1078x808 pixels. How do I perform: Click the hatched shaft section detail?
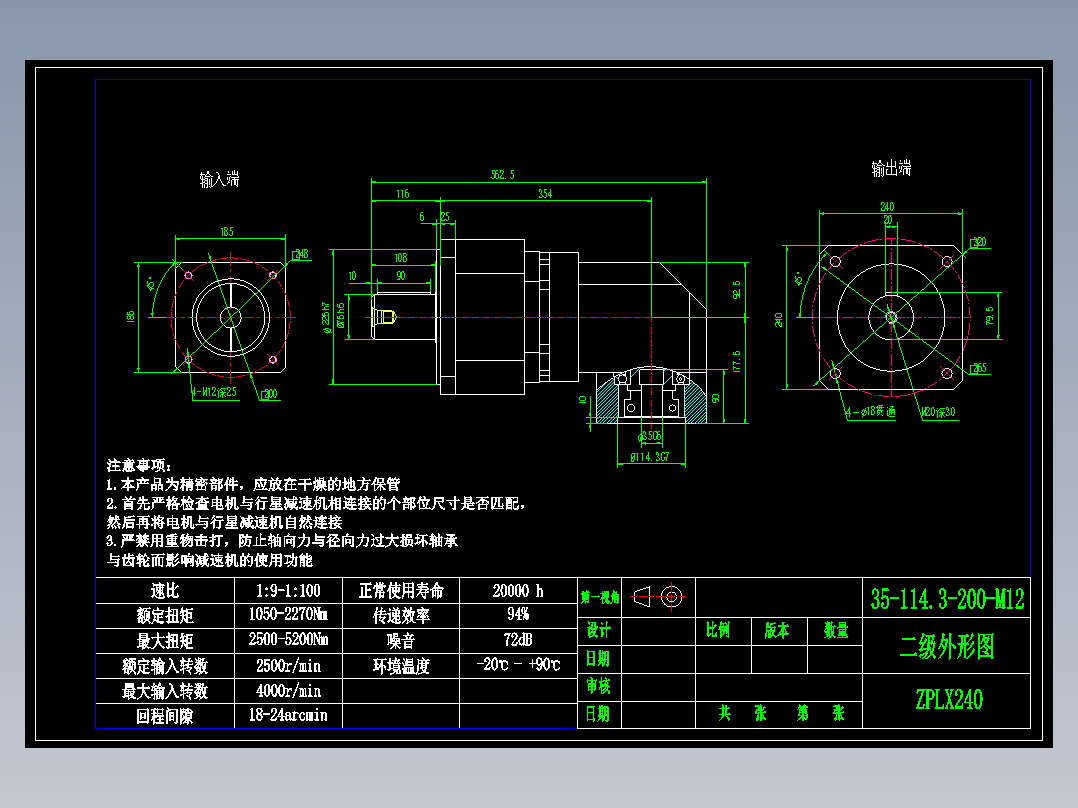pyautogui.click(x=650, y=400)
